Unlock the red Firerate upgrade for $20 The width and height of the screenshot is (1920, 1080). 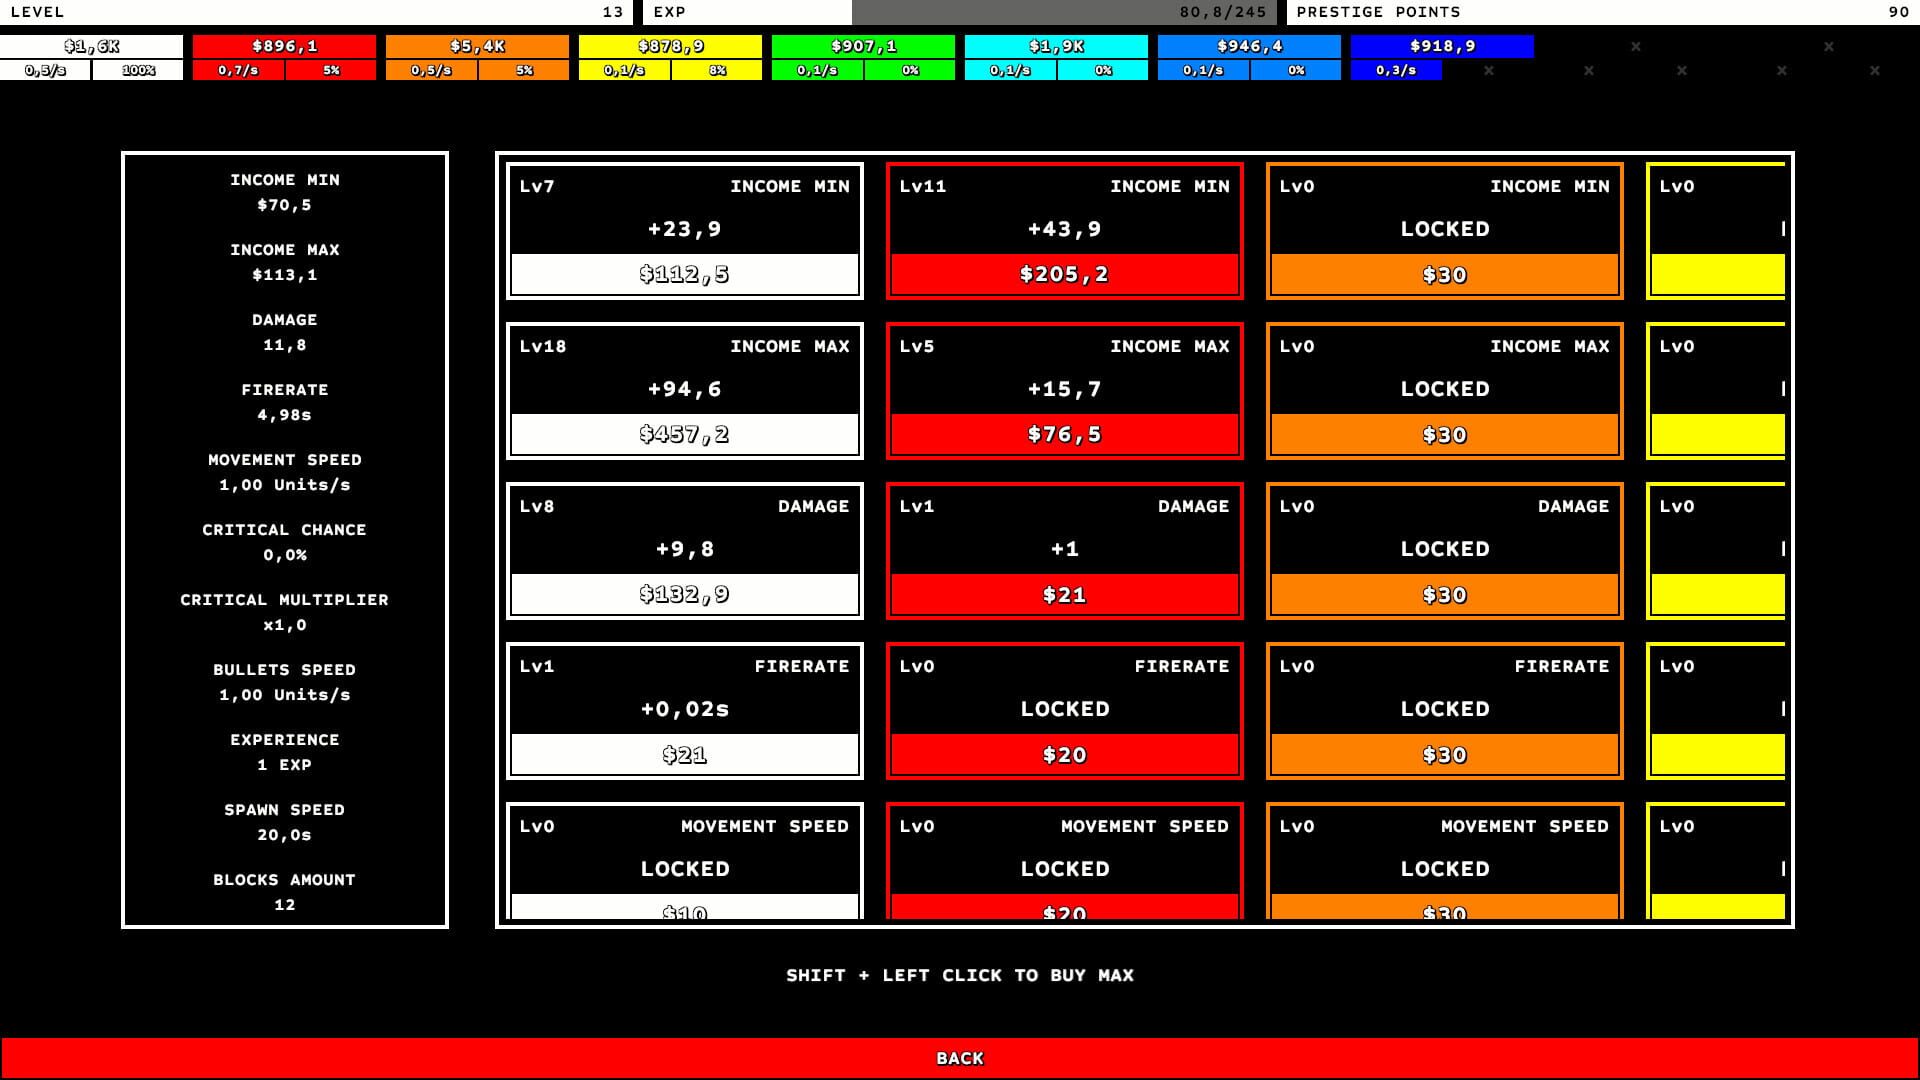click(x=1063, y=754)
